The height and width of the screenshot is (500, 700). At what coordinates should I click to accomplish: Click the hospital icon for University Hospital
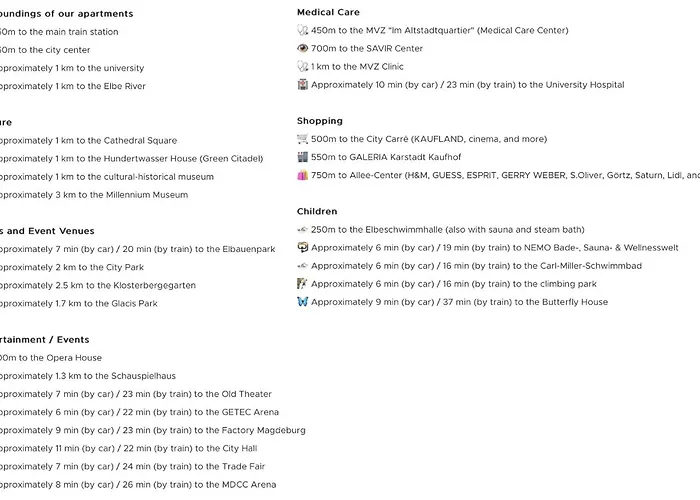pos(303,85)
